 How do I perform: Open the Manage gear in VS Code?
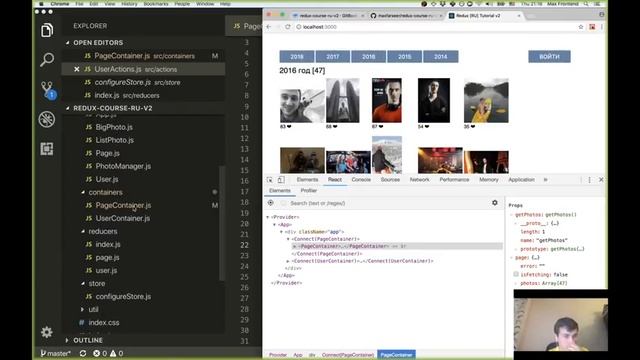pos(47,332)
